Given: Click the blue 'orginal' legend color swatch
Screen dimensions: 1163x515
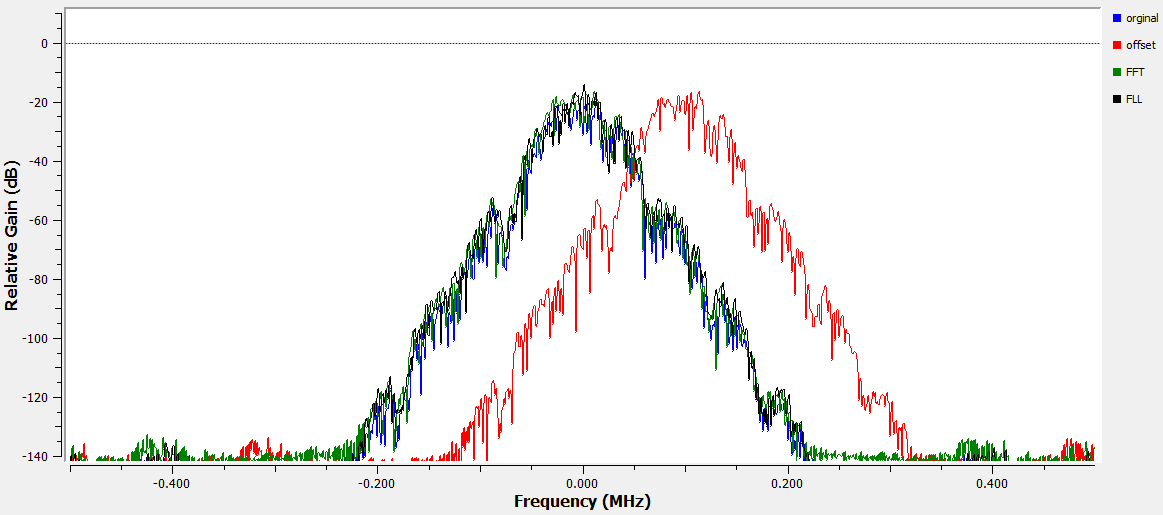Looking at the screenshot, I should click(x=1117, y=18).
